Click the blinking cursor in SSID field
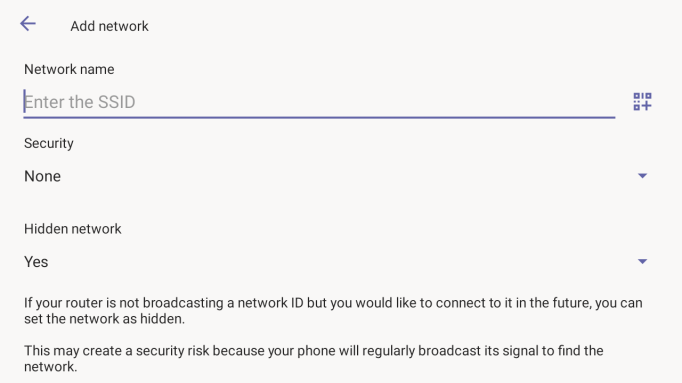 tap(25, 101)
